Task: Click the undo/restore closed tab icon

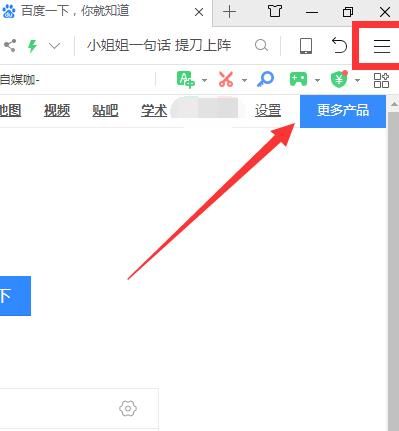Action: coord(339,45)
